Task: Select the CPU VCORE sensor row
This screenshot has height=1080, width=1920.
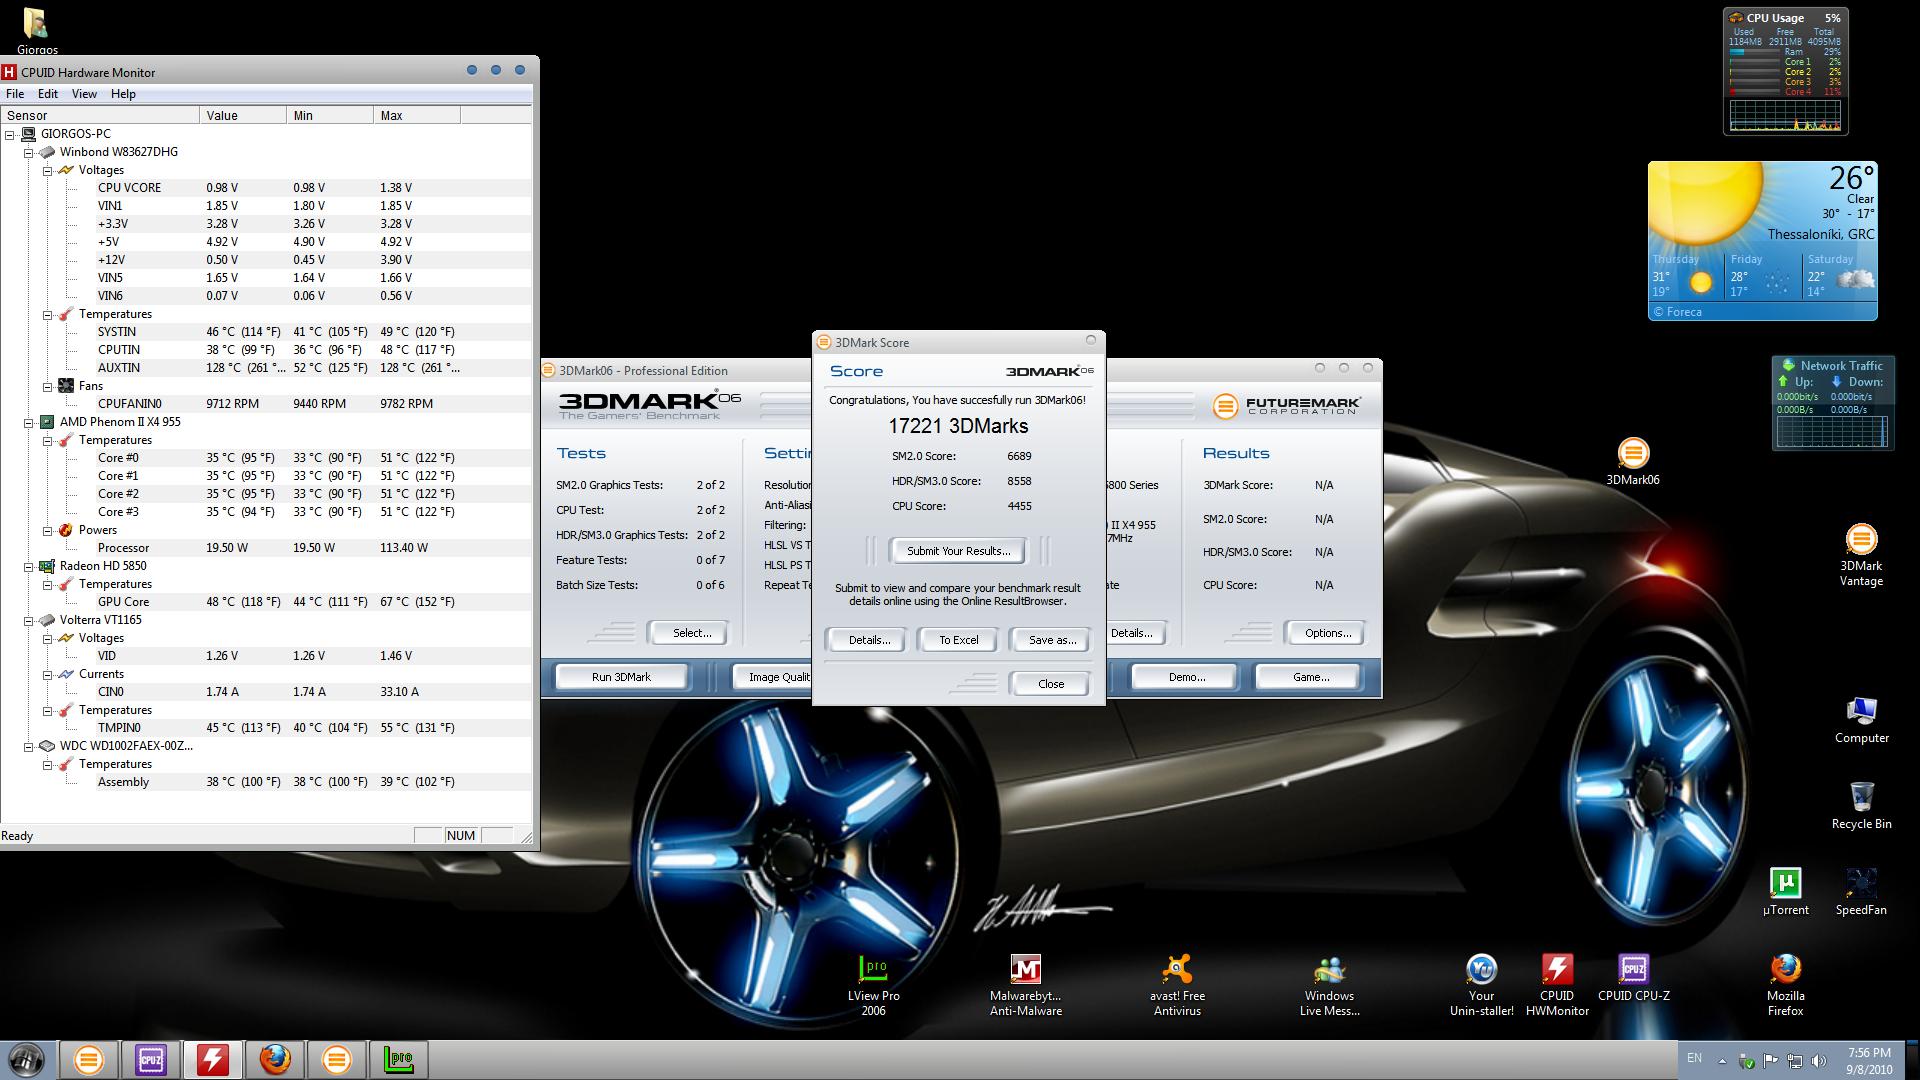Action: tap(266, 188)
